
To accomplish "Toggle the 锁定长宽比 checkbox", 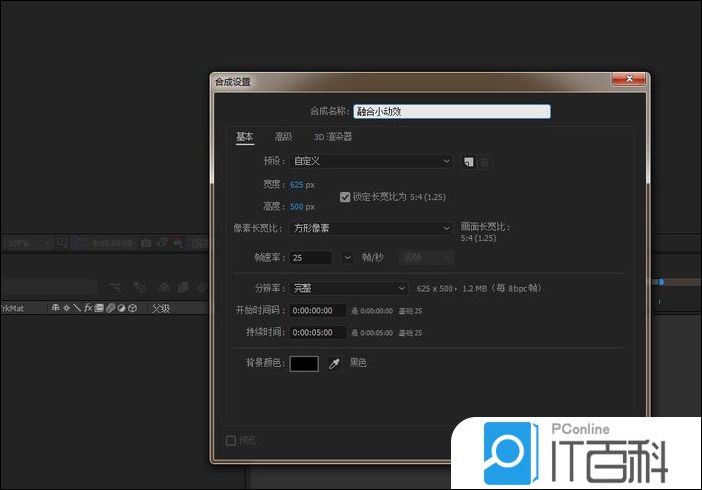I will coord(345,197).
